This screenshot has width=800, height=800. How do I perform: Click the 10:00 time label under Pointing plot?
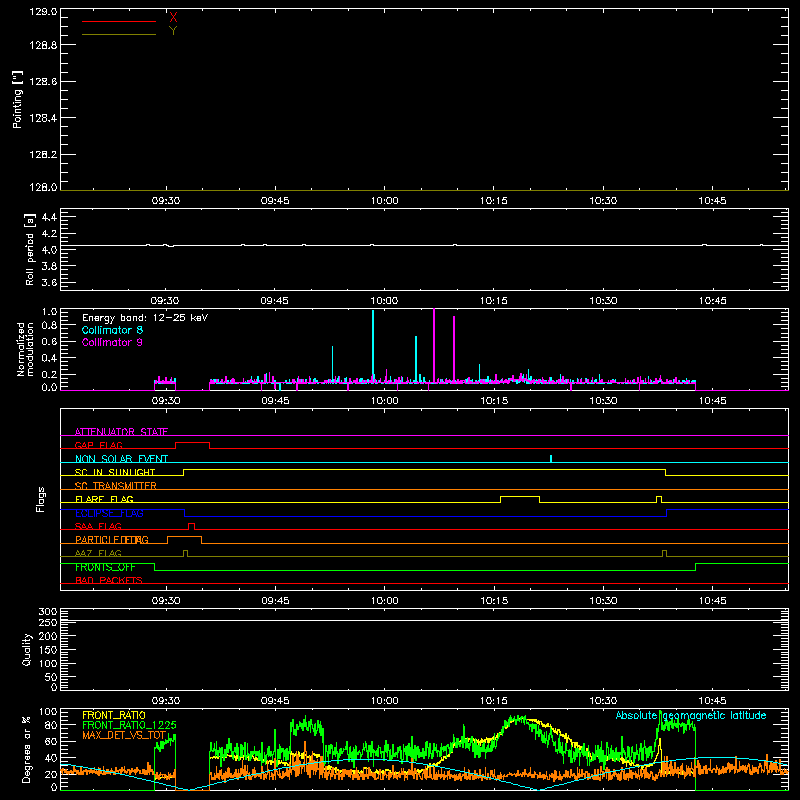pos(385,201)
